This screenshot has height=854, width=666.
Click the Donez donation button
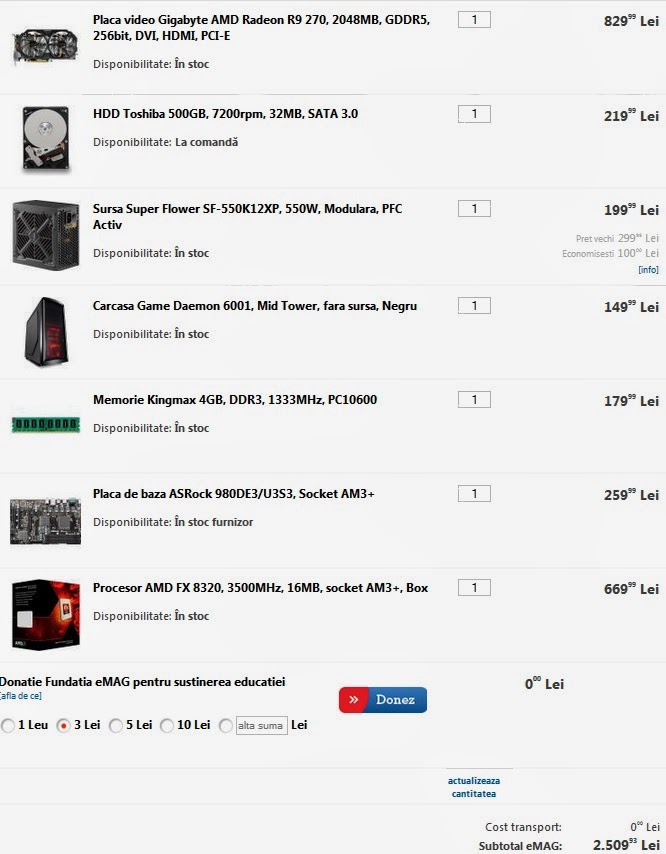tap(383, 700)
